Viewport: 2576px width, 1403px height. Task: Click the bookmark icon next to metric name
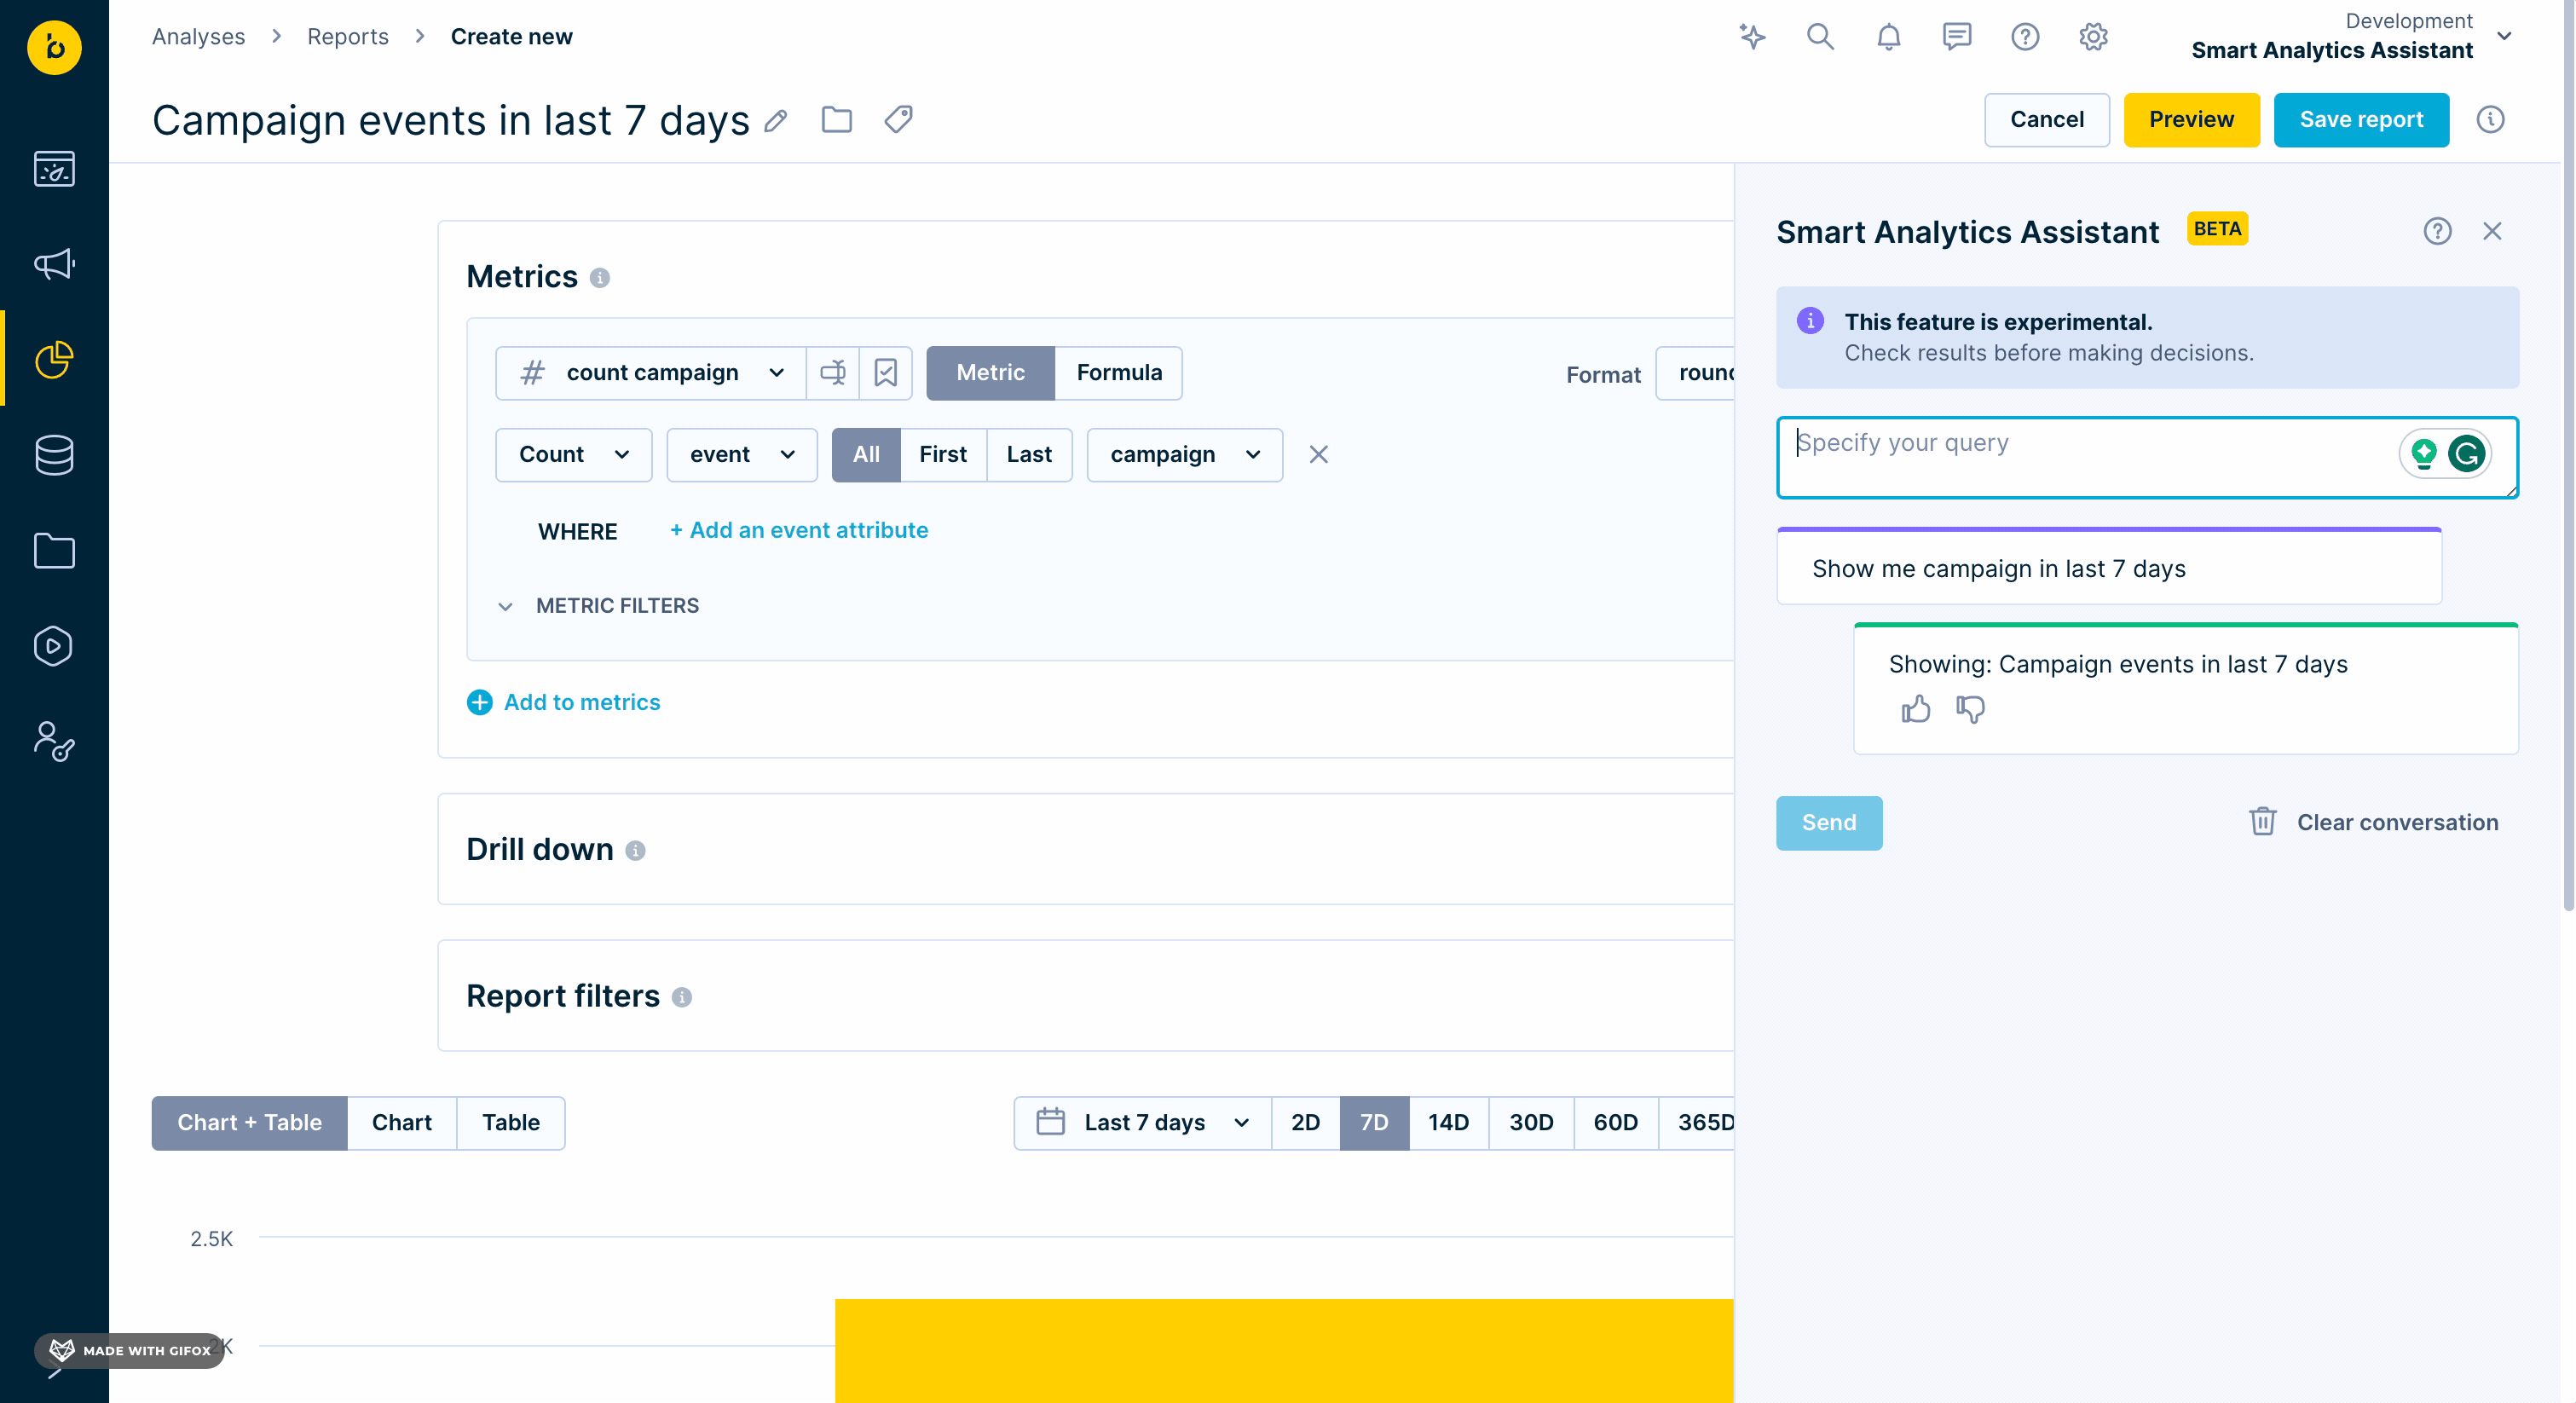click(885, 373)
